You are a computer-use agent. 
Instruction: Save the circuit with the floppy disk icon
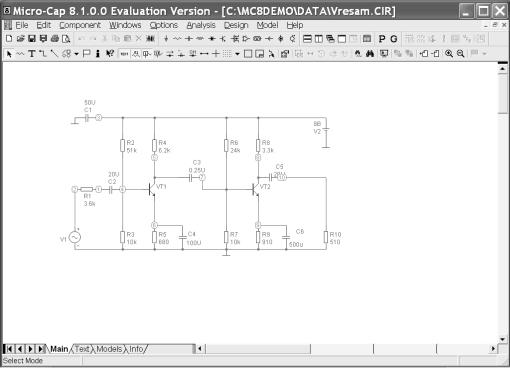pos(32,39)
